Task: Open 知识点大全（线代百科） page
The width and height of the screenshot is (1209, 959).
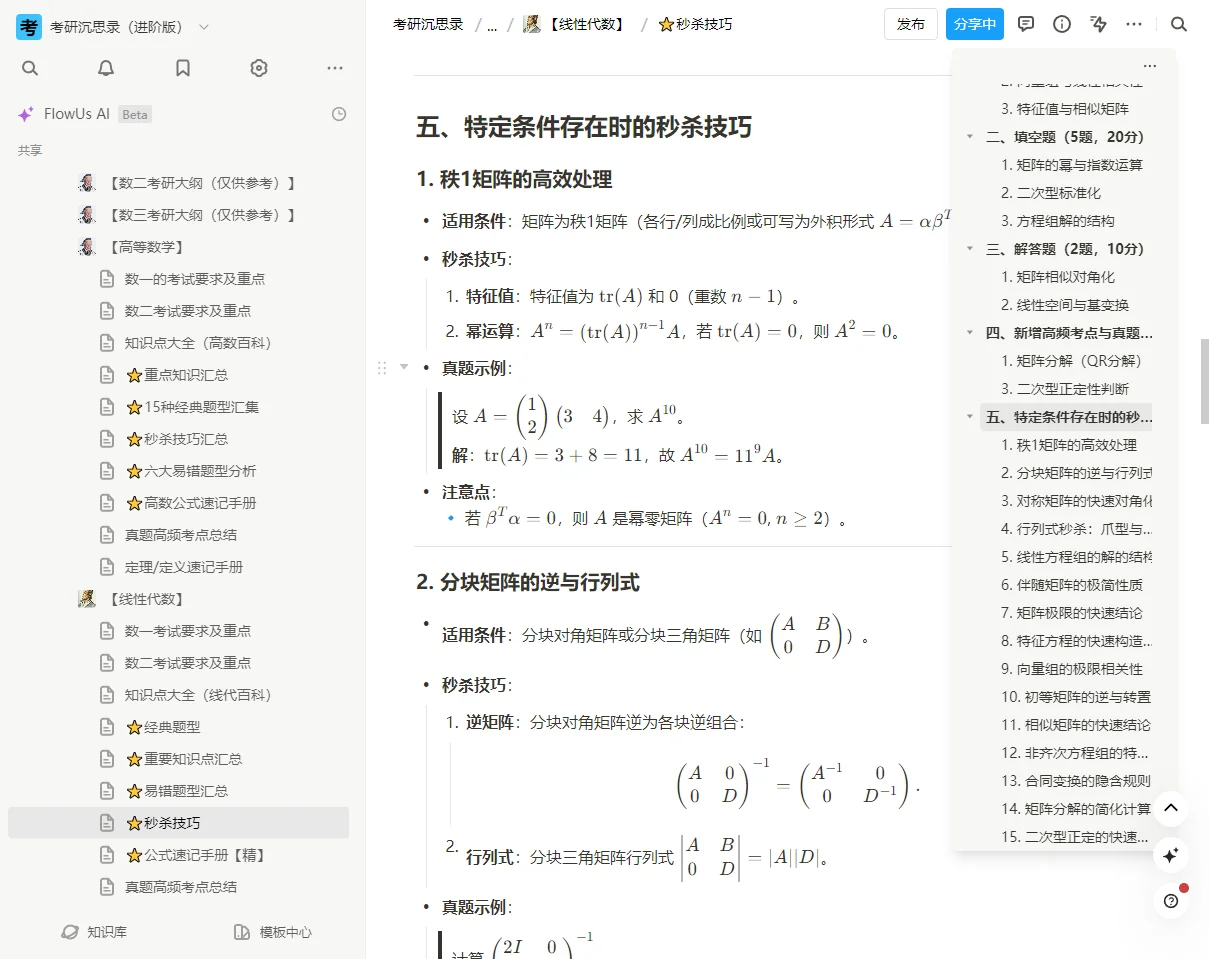Action: click(x=198, y=695)
